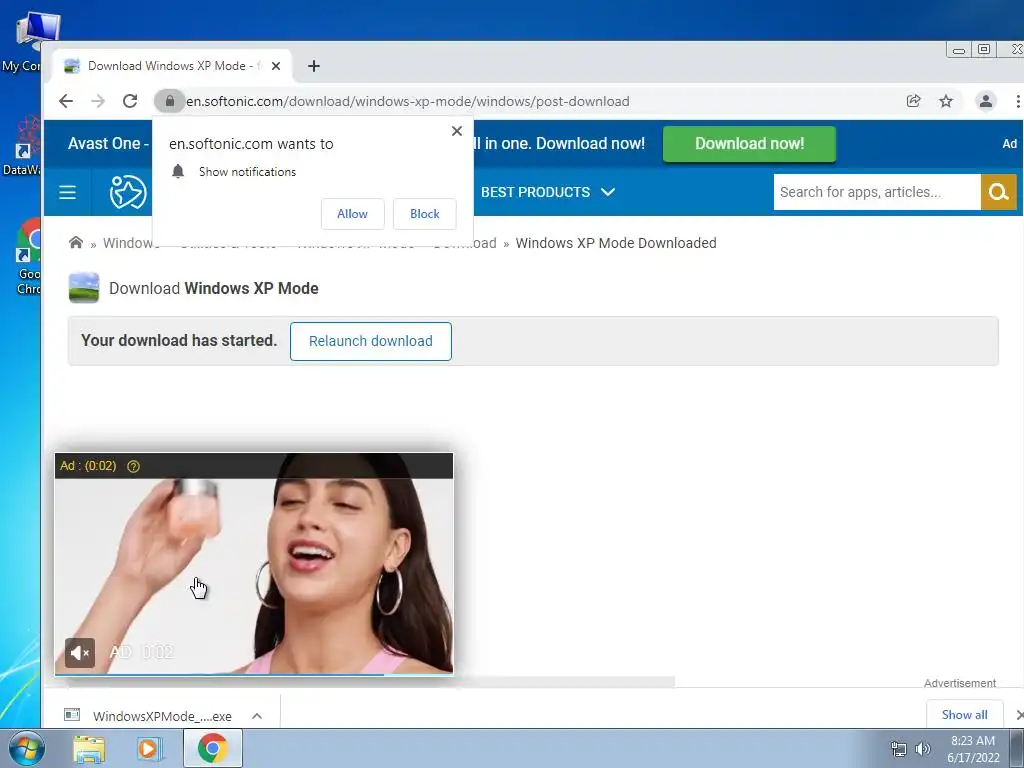Click the taskbar clock showing 8:23 AM
Viewport: 1024px width, 768px height.
tap(973, 749)
